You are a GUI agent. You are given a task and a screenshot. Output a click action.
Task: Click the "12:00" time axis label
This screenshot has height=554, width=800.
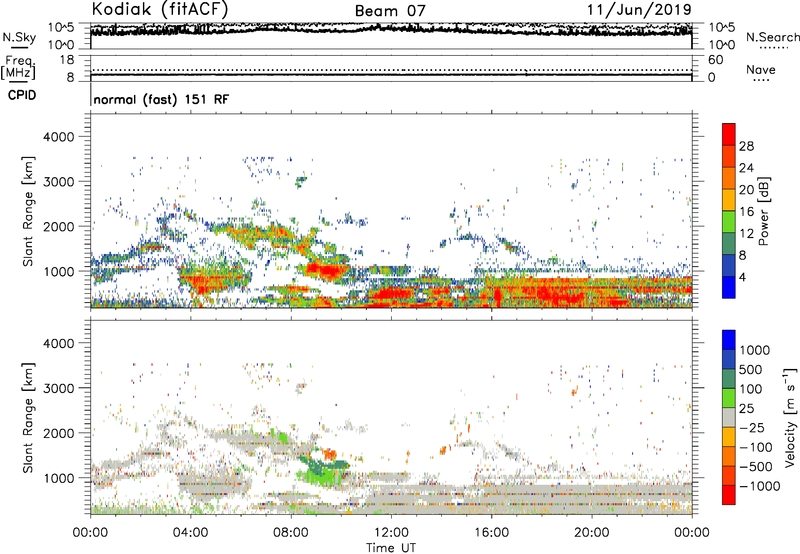(x=391, y=533)
